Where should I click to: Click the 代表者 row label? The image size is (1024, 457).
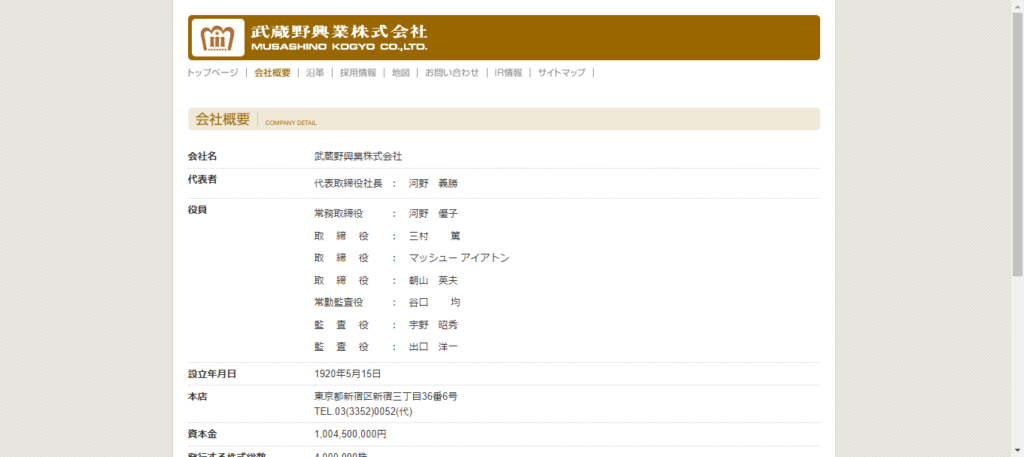tap(202, 180)
